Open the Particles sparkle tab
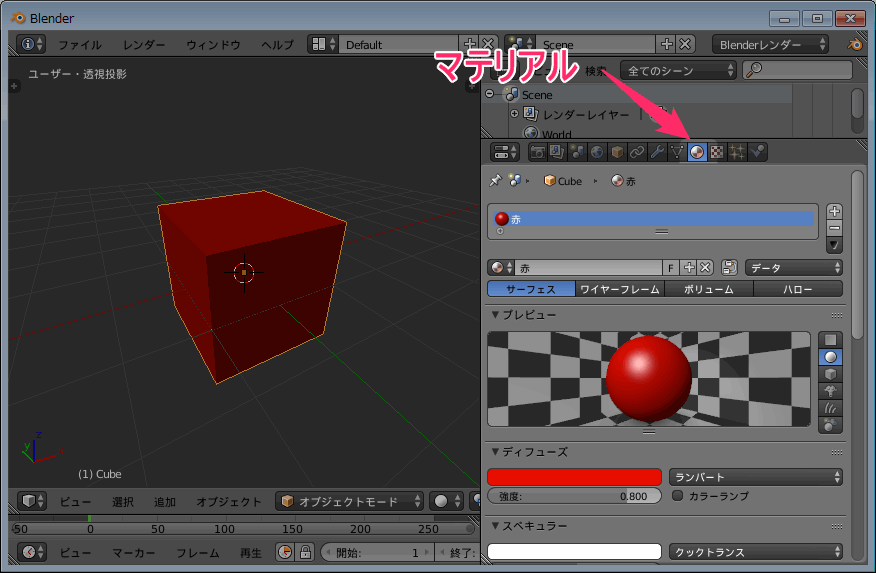The height and width of the screenshot is (573, 876). click(737, 152)
